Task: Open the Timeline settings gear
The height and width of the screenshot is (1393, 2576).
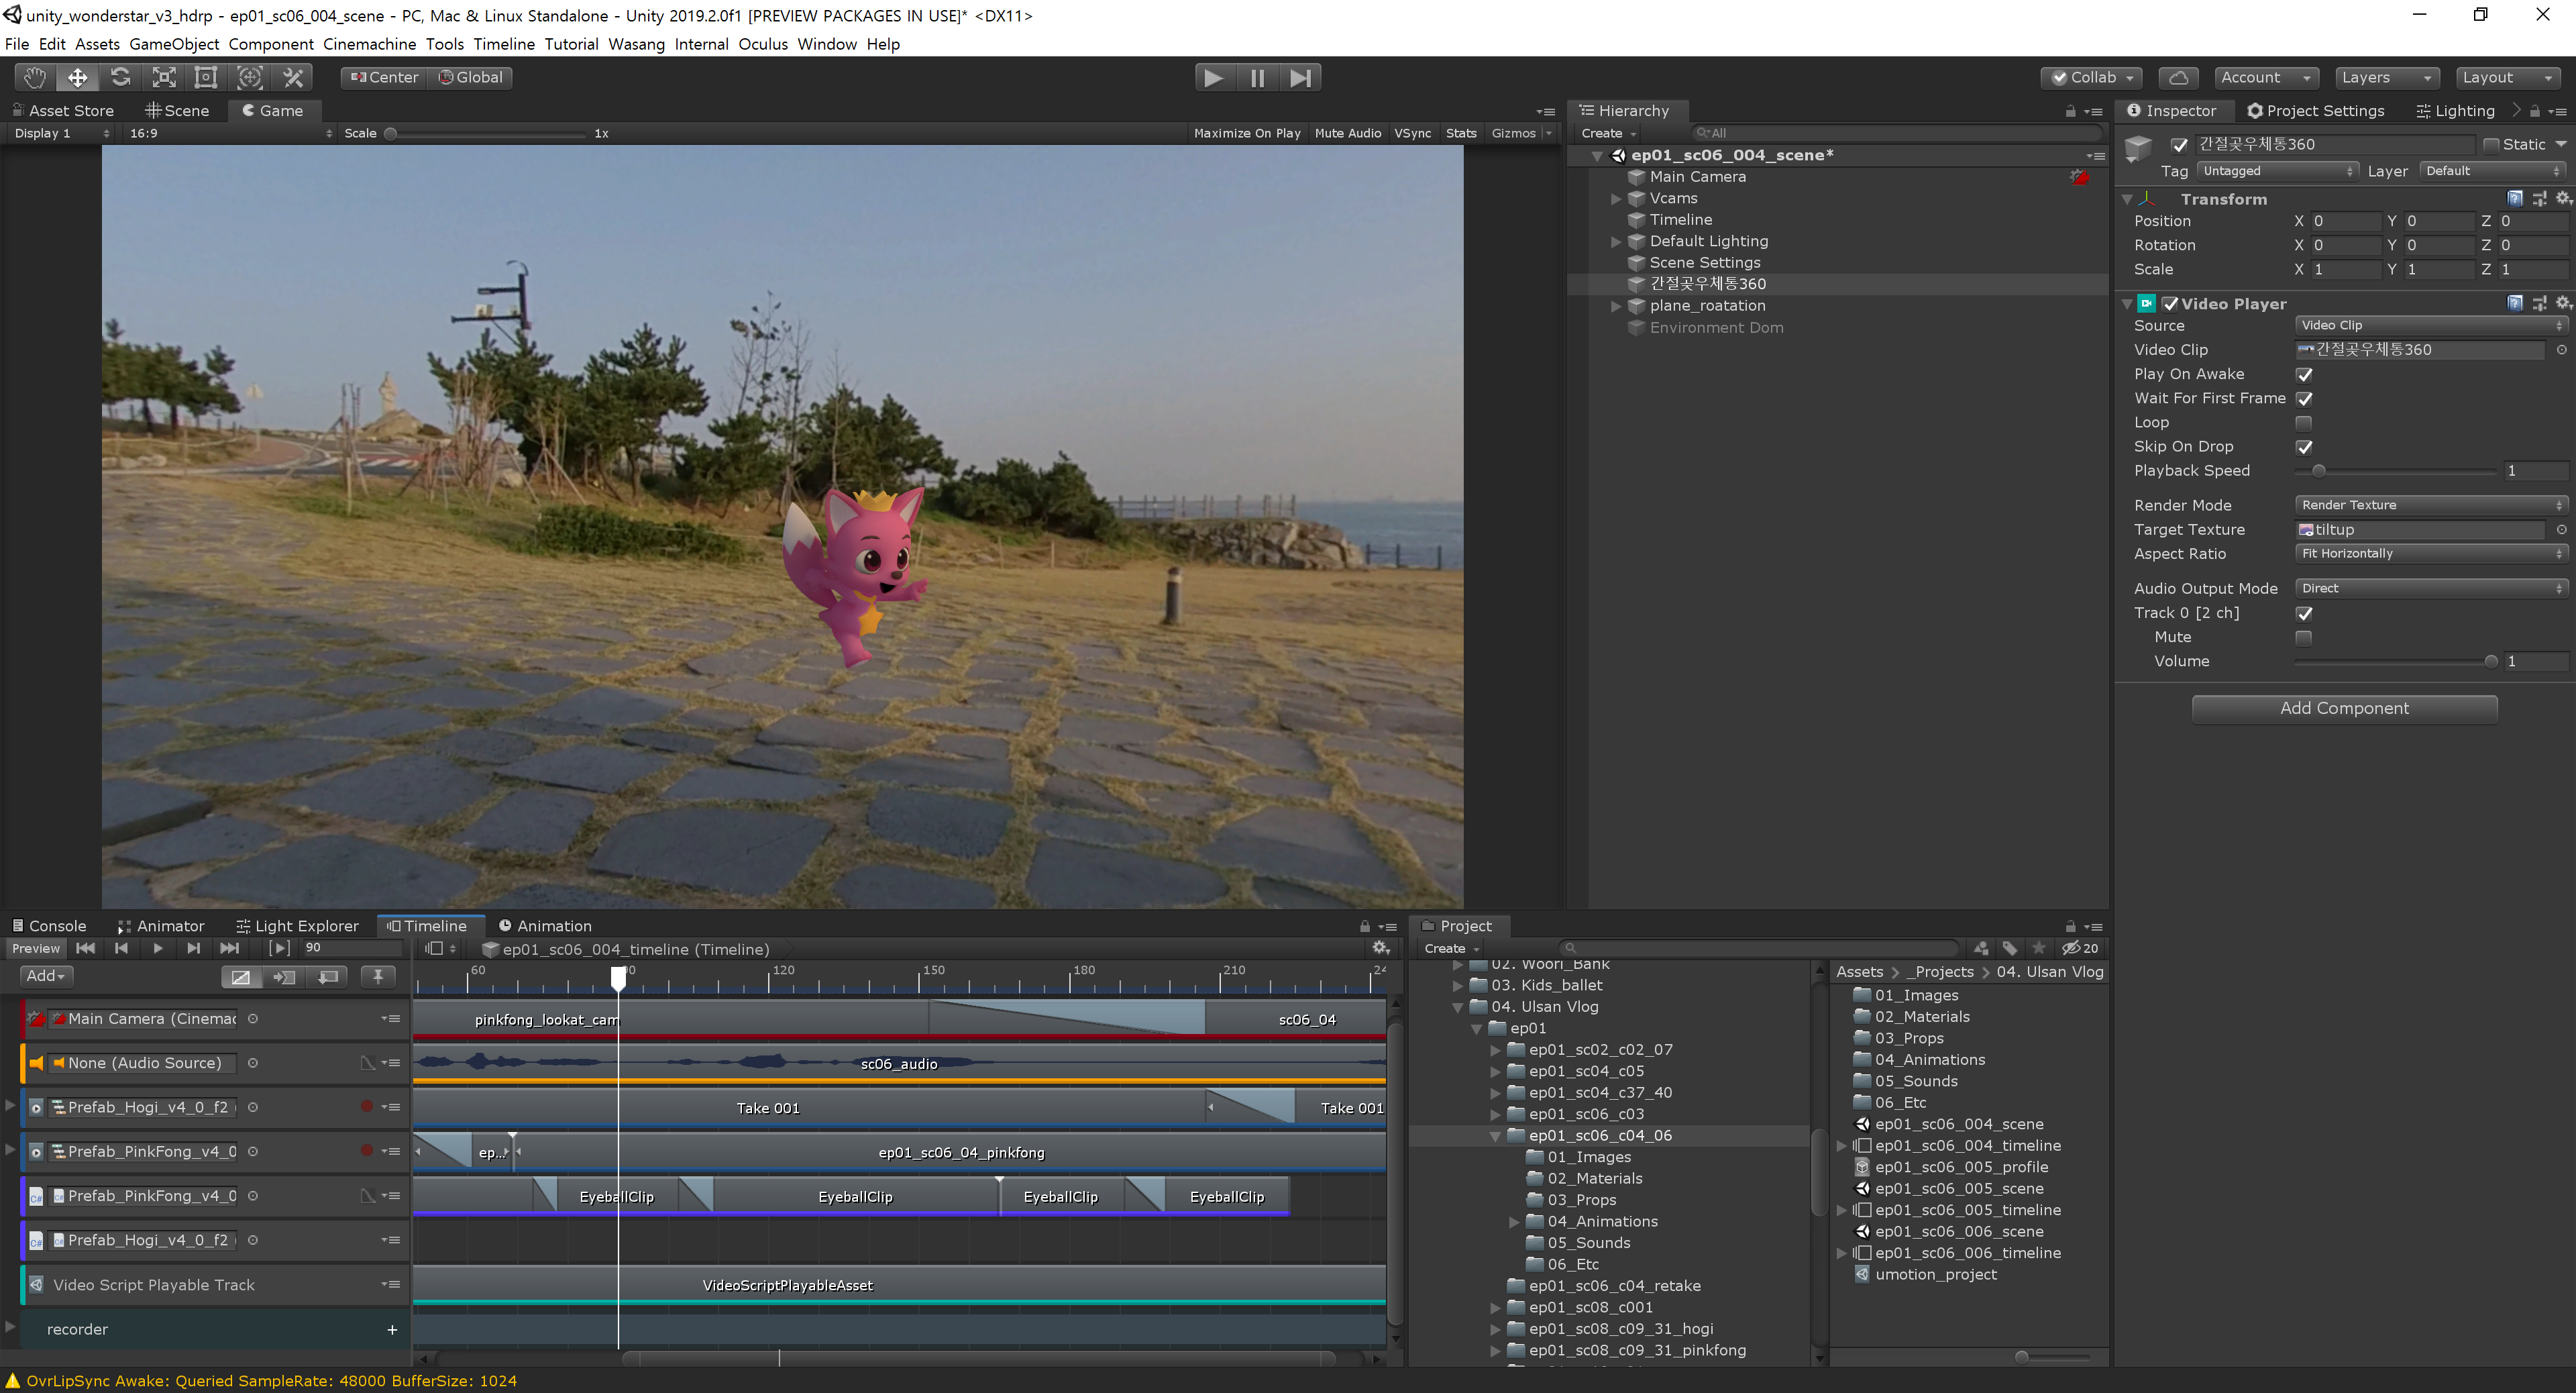Action: click(x=1381, y=948)
